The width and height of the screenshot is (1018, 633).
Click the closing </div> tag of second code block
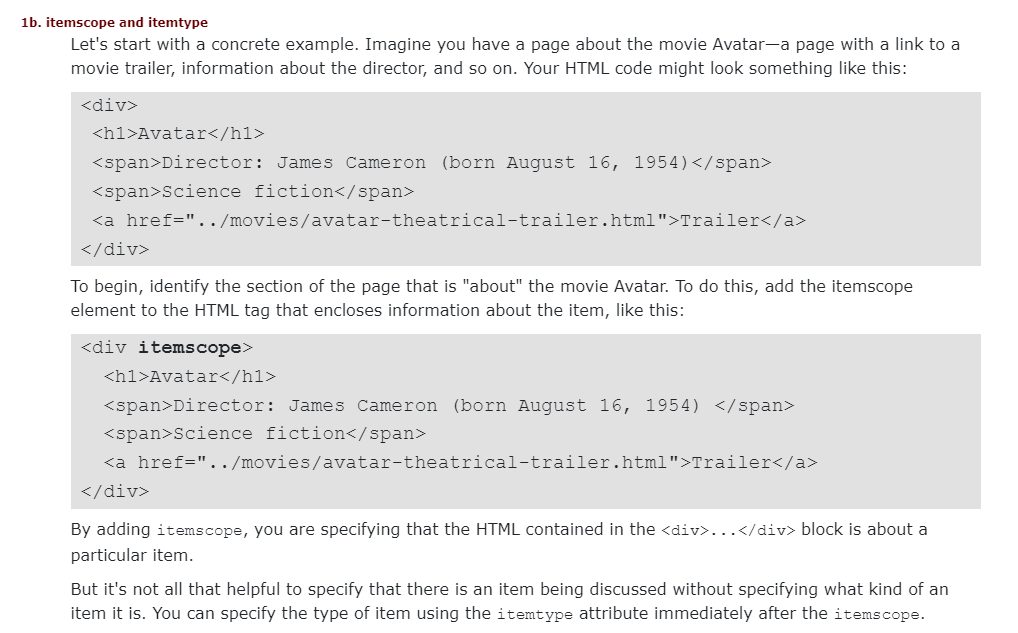coord(115,491)
